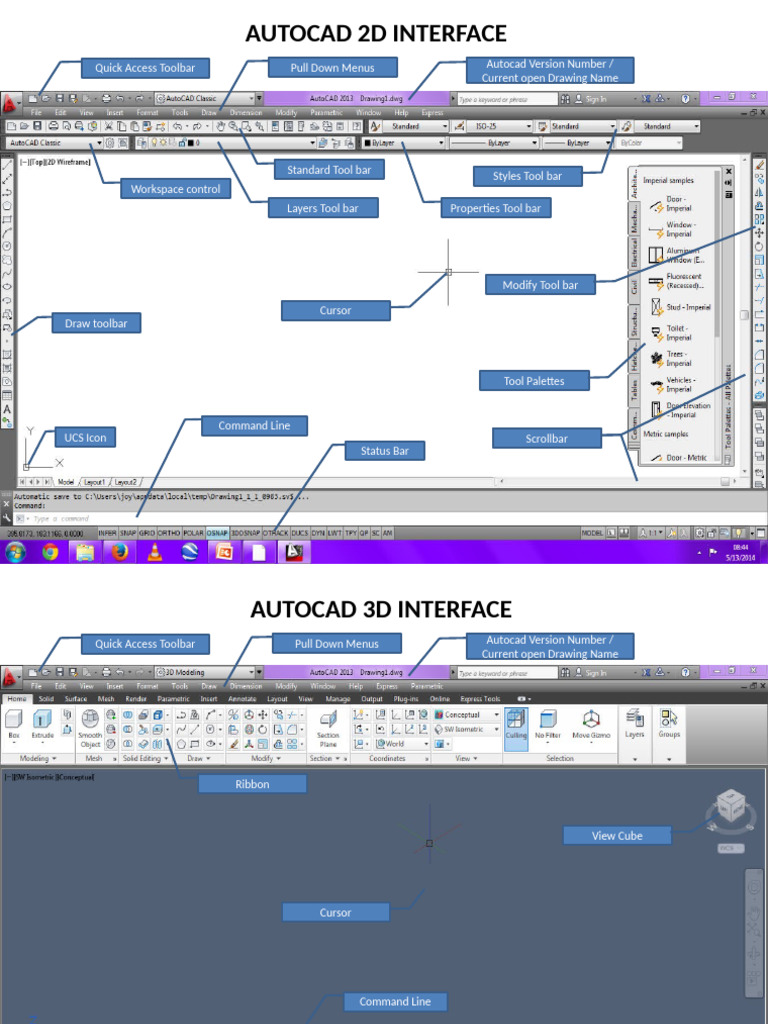Pick the Stud - Imperial tool from the palette
This screenshot has height=1024, width=768.
(679, 307)
